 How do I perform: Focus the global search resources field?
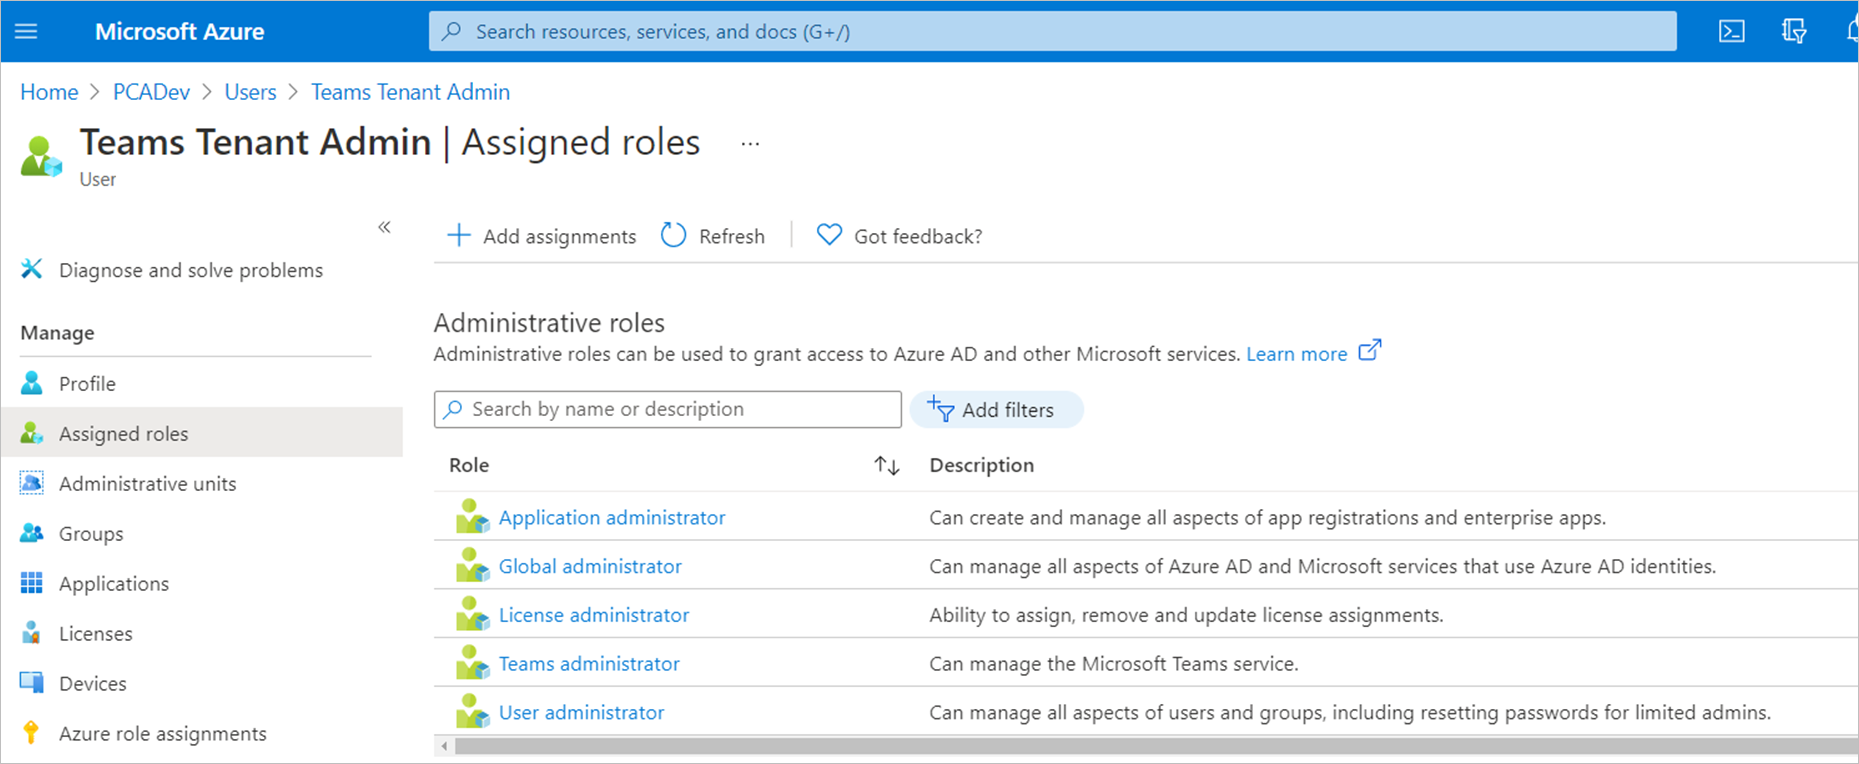click(1053, 31)
